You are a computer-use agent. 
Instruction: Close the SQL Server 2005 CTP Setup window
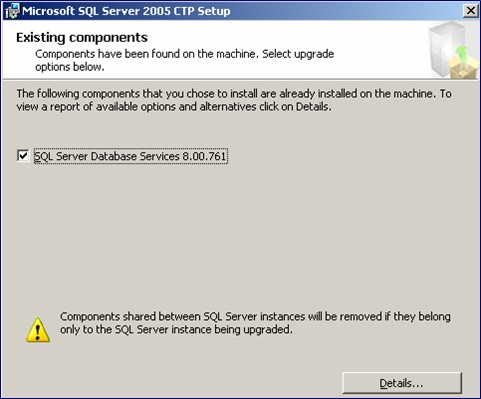pos(471,11)
